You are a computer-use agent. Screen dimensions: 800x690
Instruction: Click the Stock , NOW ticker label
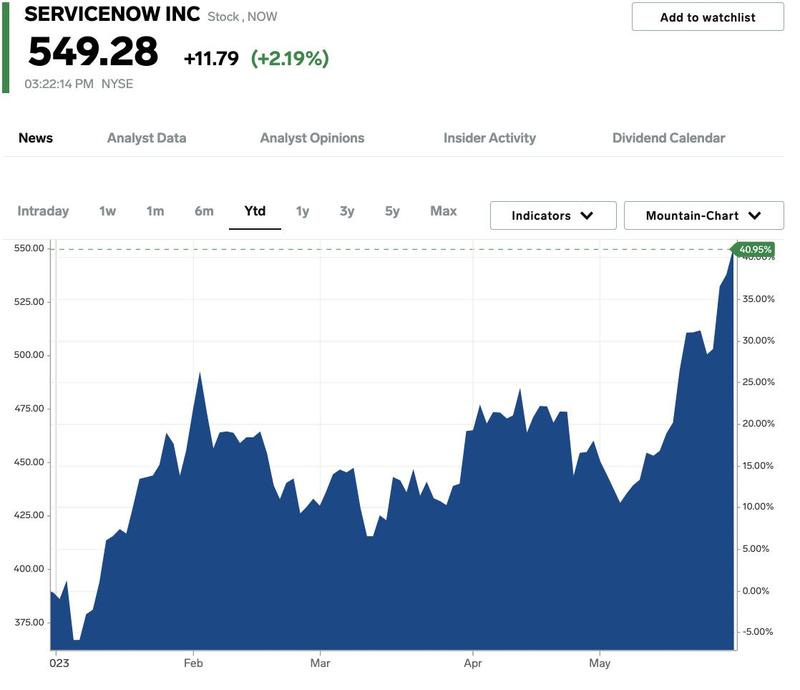[x=242, y=16]
